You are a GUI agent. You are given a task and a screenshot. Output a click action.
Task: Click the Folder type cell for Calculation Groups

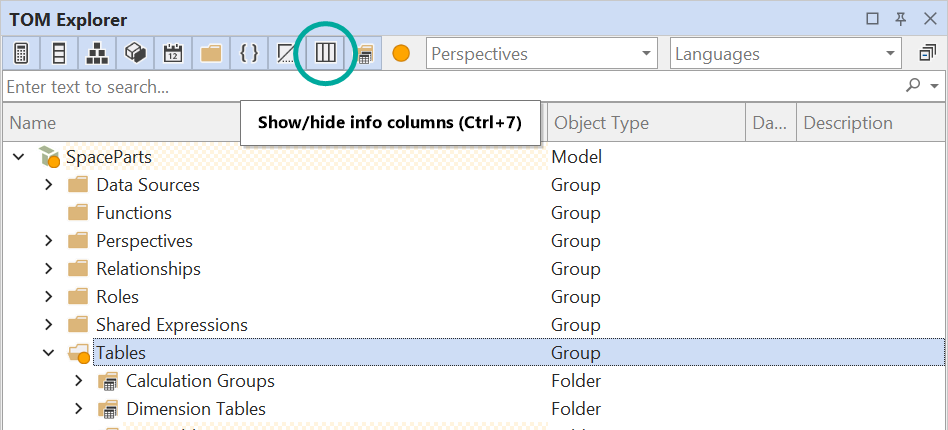576,381
